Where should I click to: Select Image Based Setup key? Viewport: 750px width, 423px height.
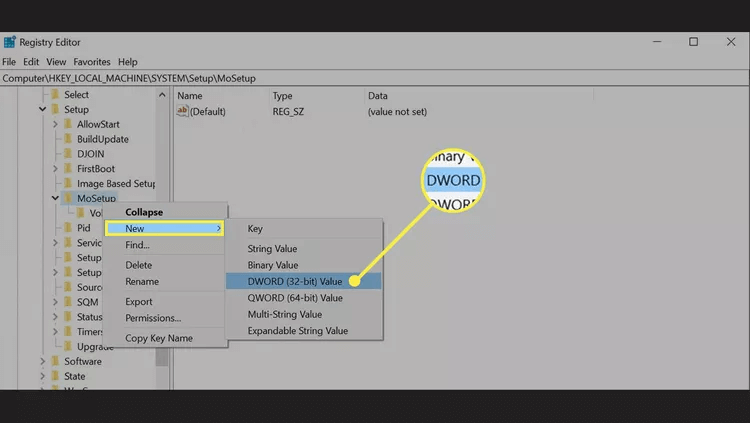click(116, 183)
